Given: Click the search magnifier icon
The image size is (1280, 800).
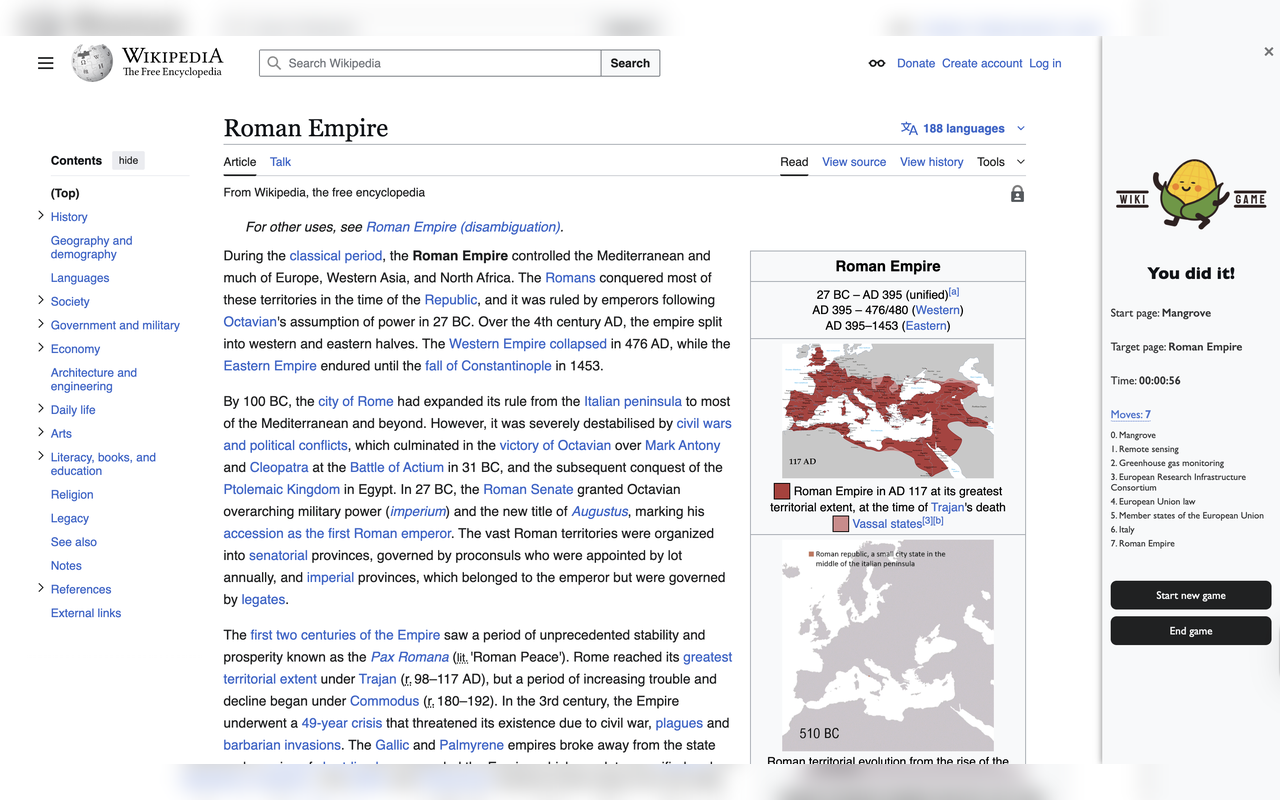Looking at the screenshot, I should click(x=274, y=63).
